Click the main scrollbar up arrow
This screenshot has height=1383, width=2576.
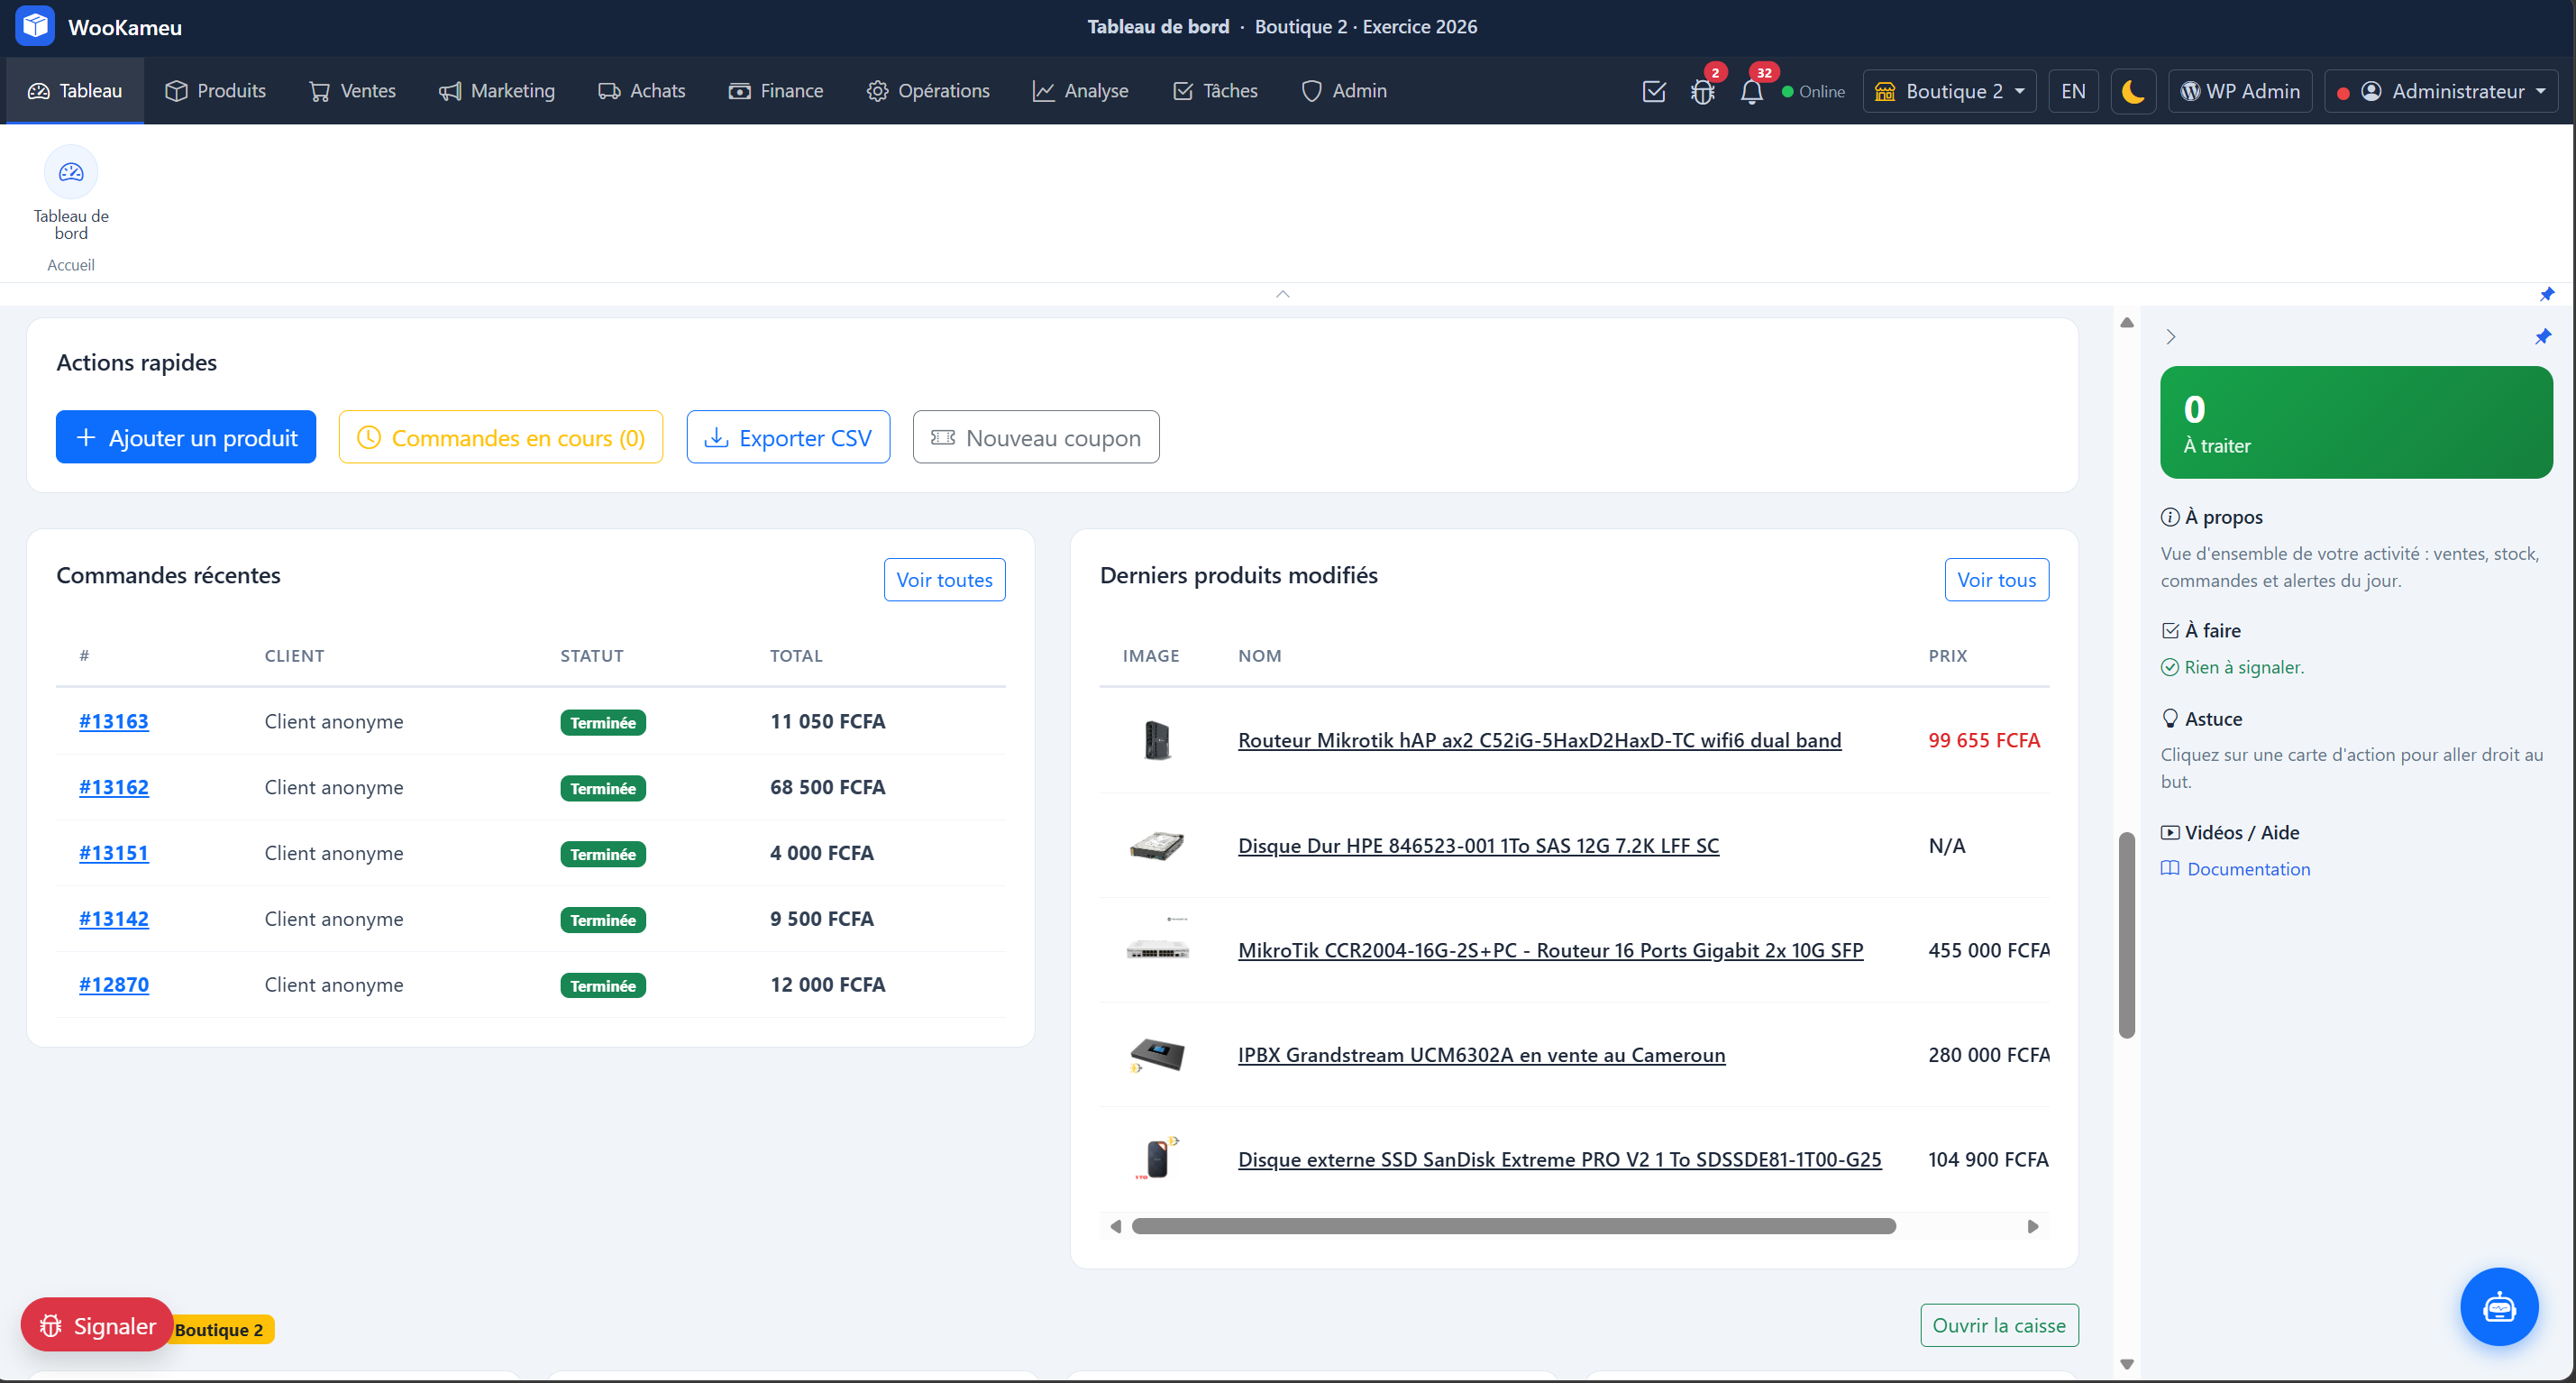point(2127,323)
